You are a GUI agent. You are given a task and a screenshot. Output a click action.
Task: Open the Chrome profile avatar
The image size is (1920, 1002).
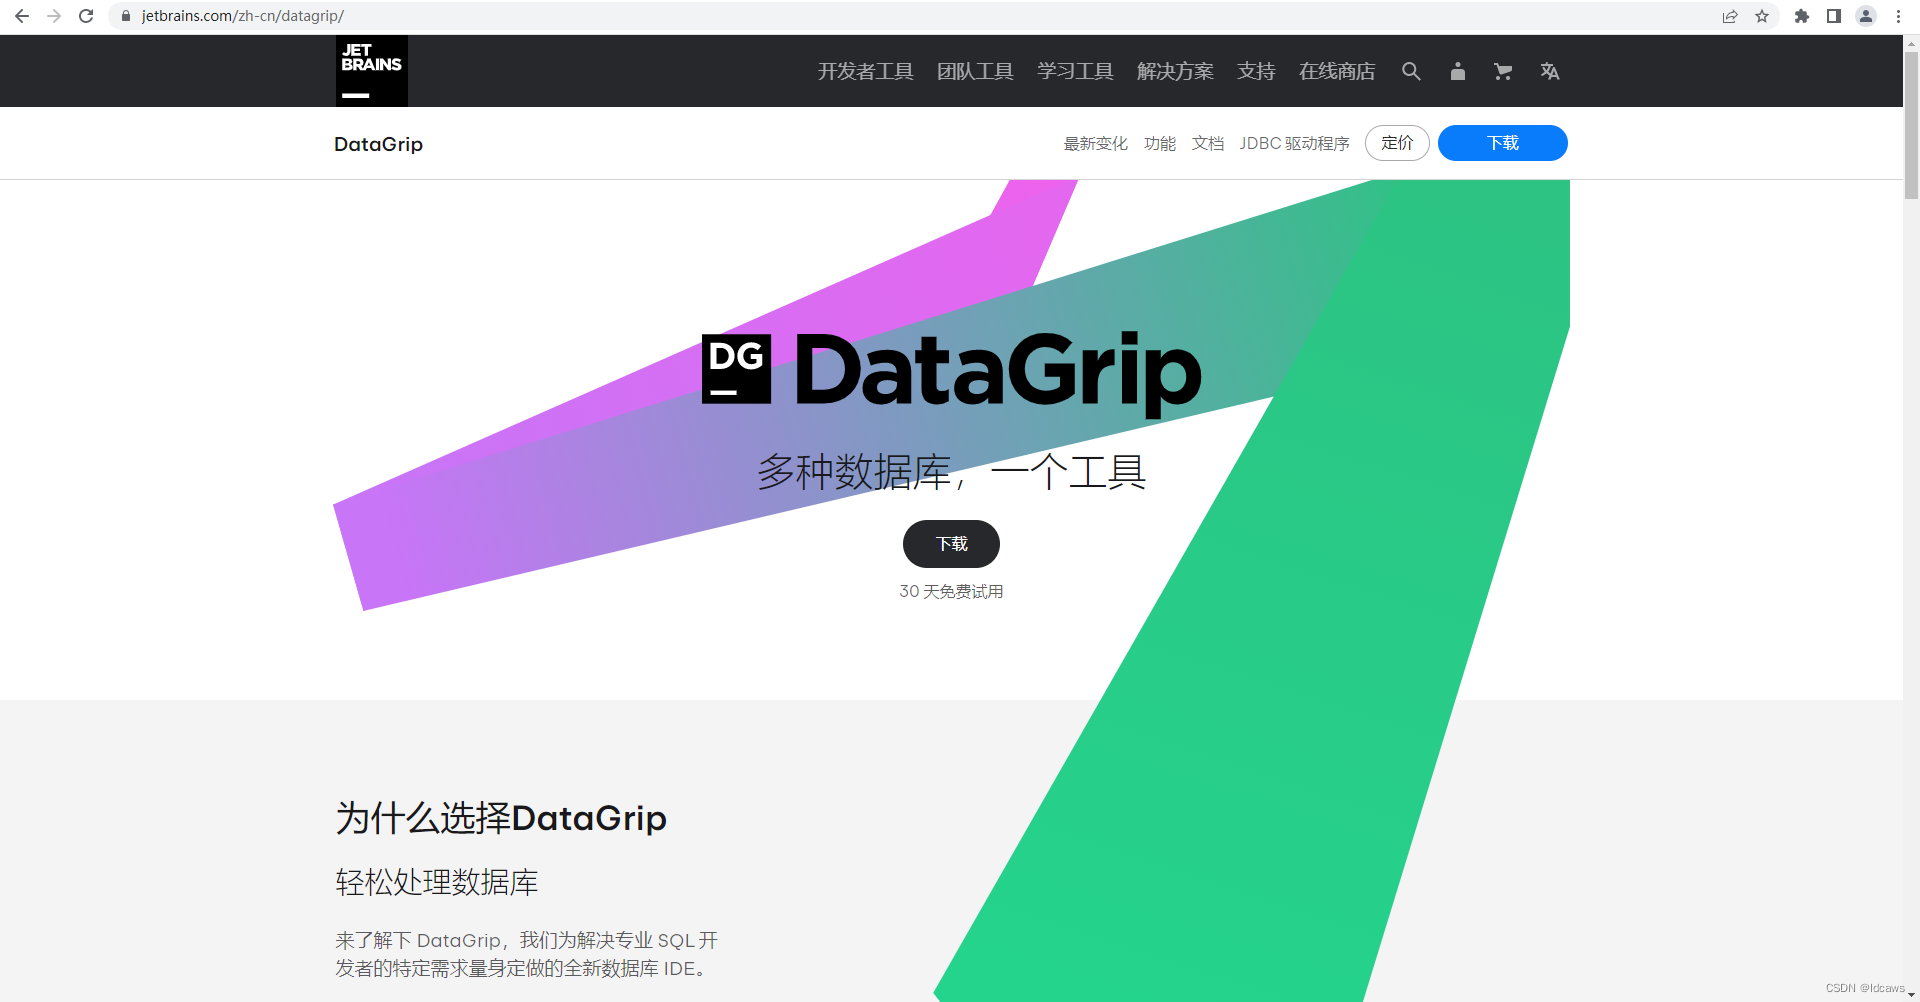1866,16
